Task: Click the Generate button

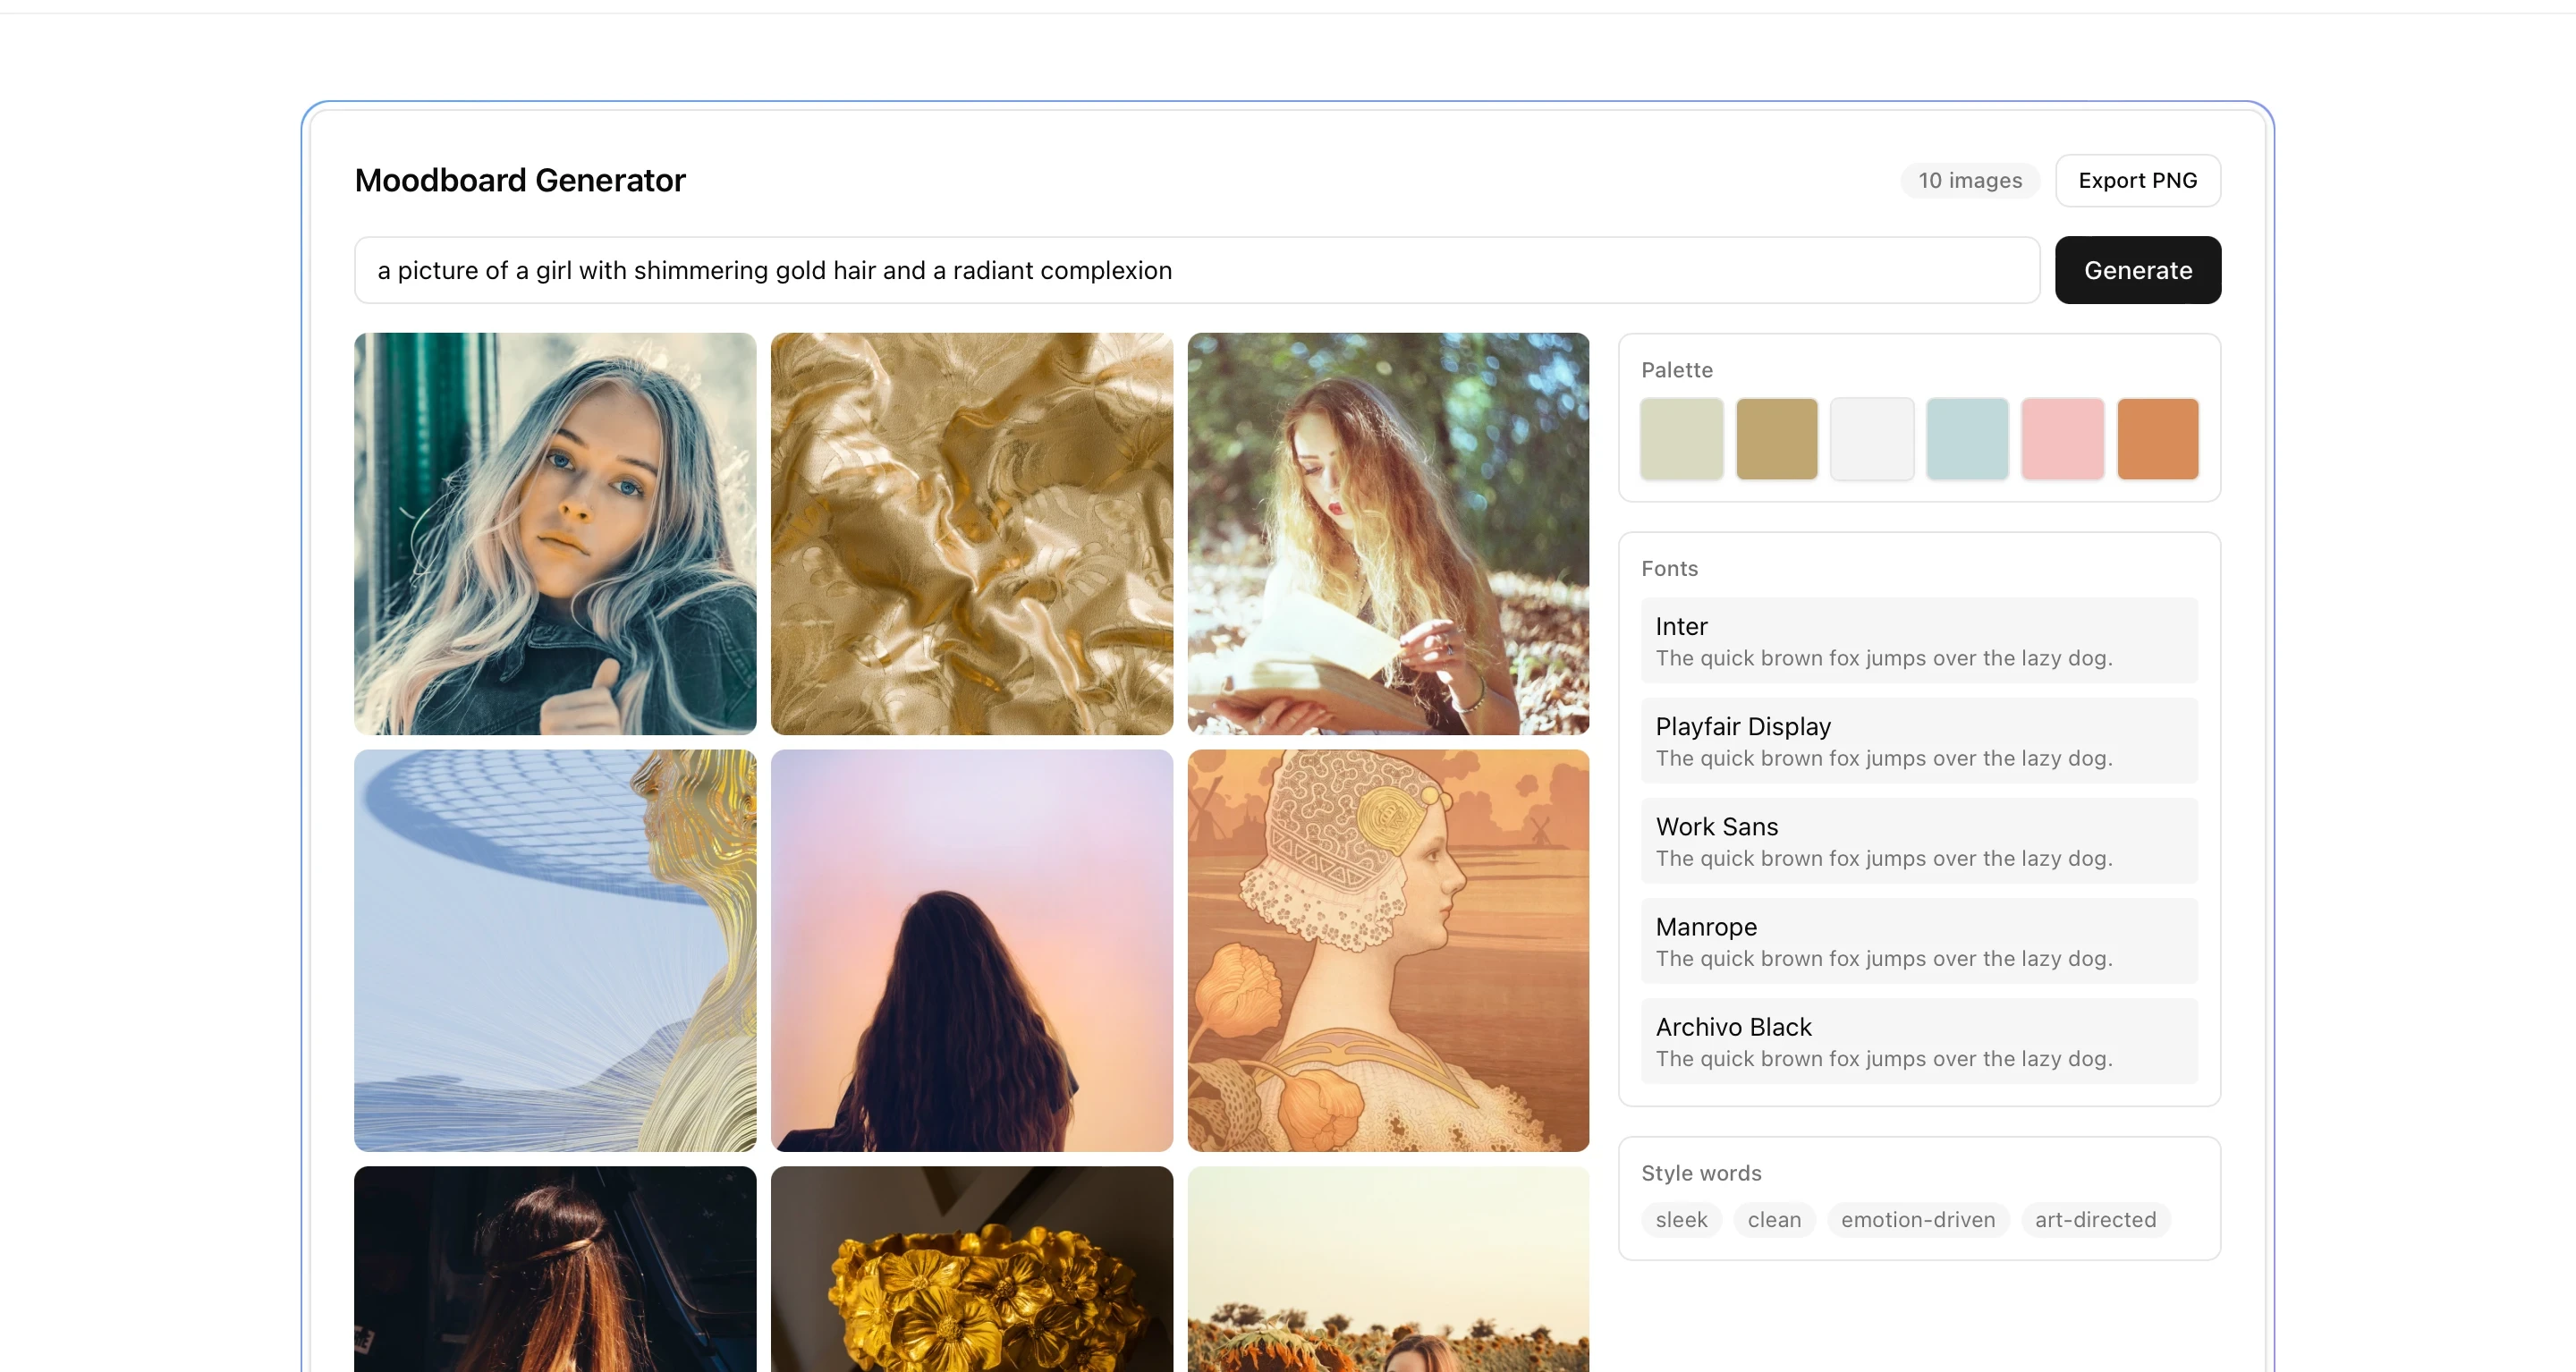Action: [2137, 270]
